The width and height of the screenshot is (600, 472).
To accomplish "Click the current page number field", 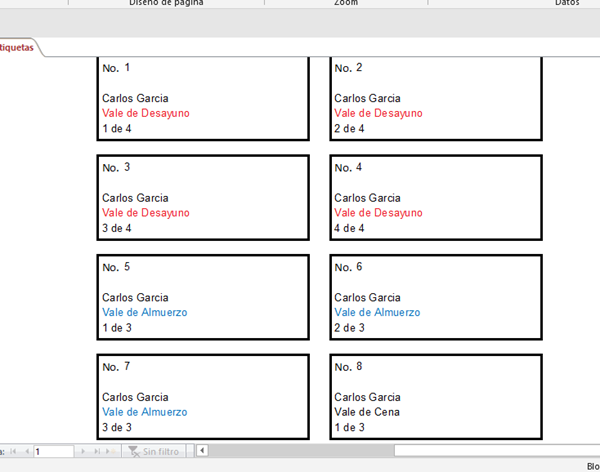I will 52,452.
